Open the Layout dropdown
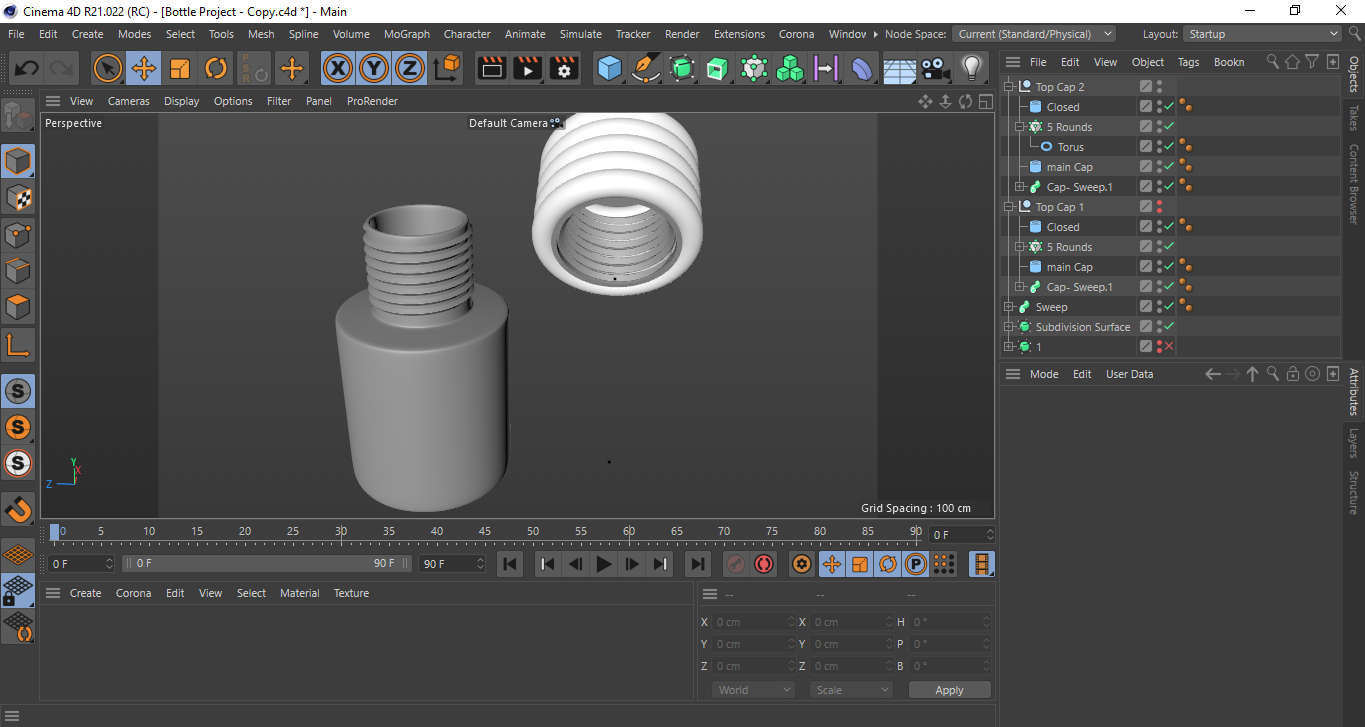The image size is (1365, 727). click(1262, 34)
